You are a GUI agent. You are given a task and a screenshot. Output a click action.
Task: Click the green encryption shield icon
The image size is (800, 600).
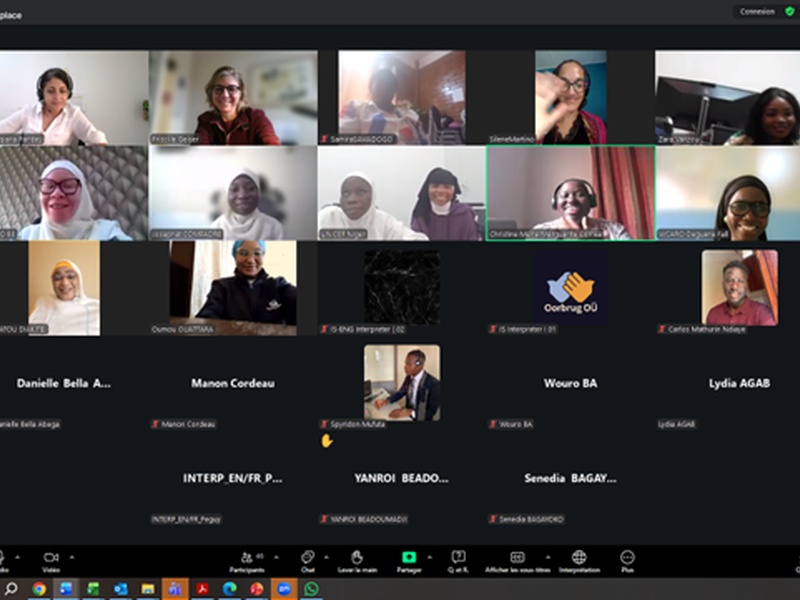[789, 11]
